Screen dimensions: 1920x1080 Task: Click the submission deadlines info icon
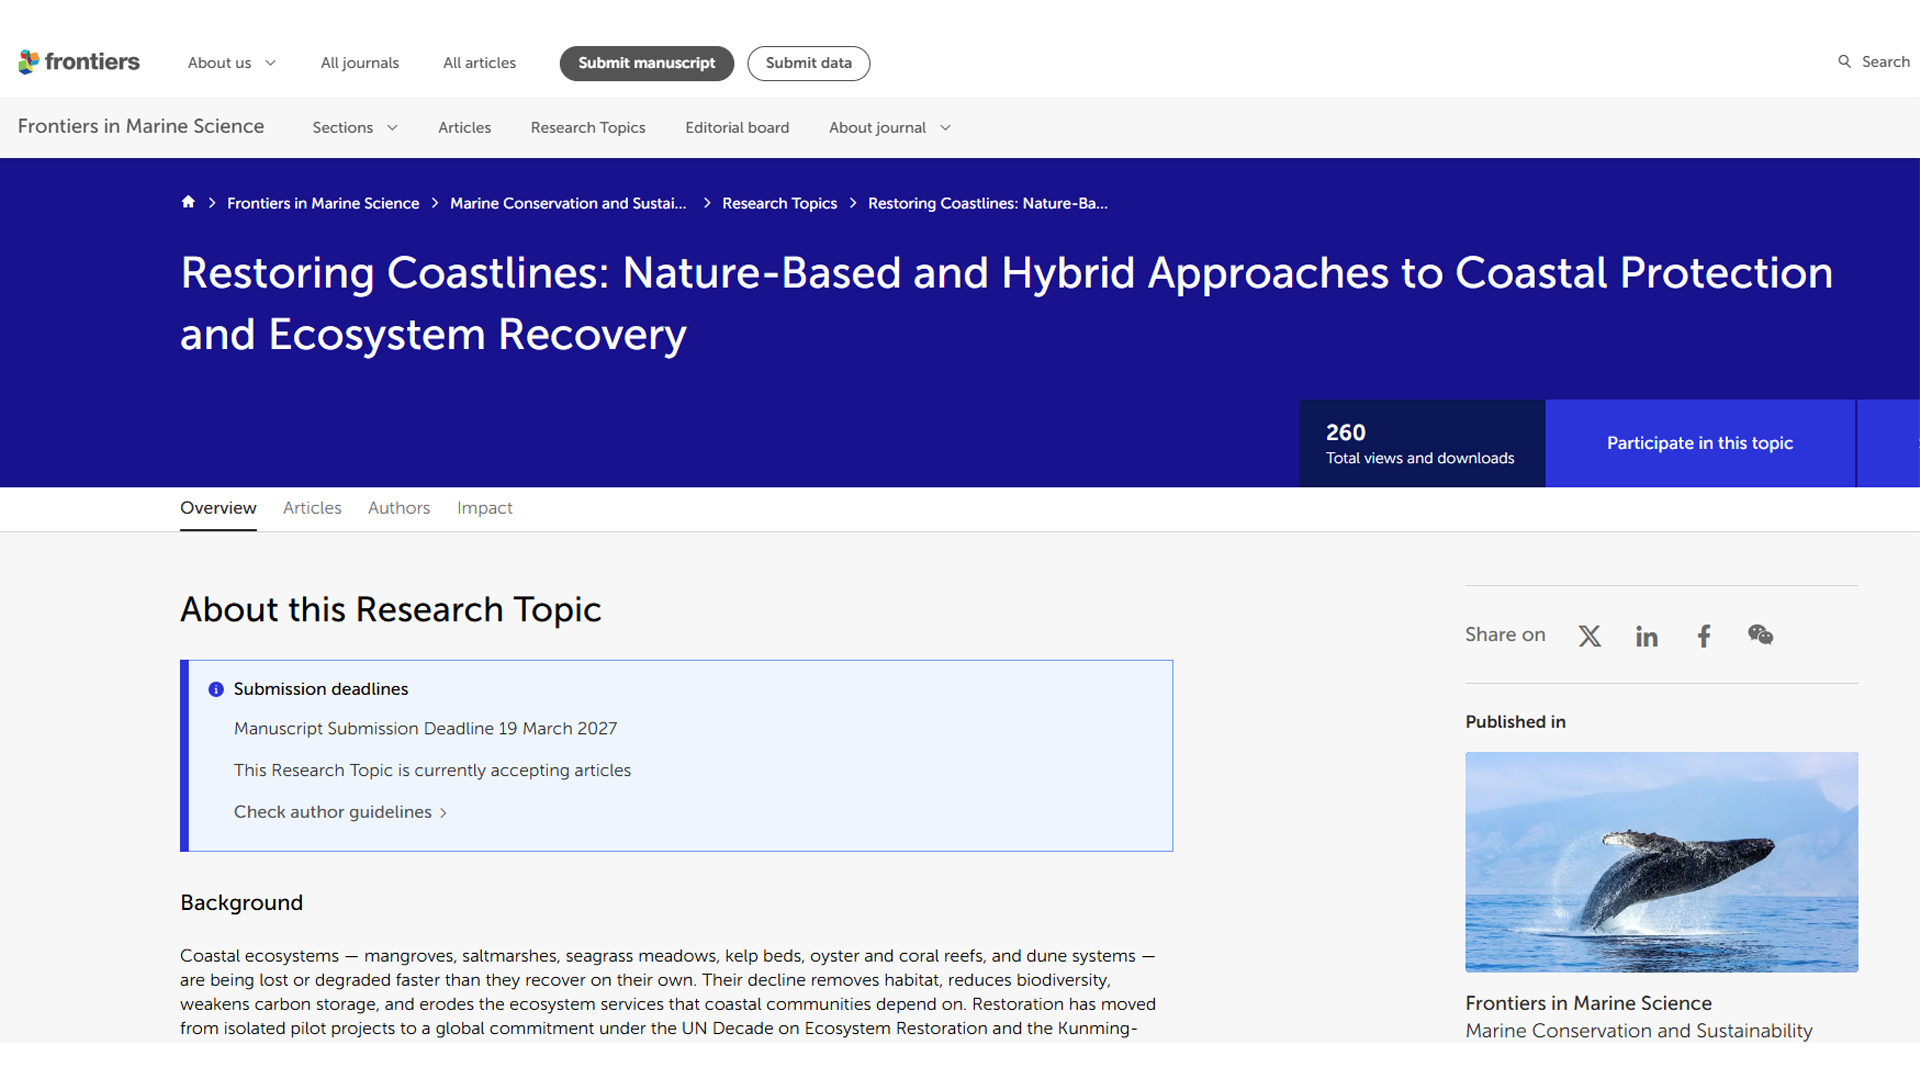[x=216, y=689]
